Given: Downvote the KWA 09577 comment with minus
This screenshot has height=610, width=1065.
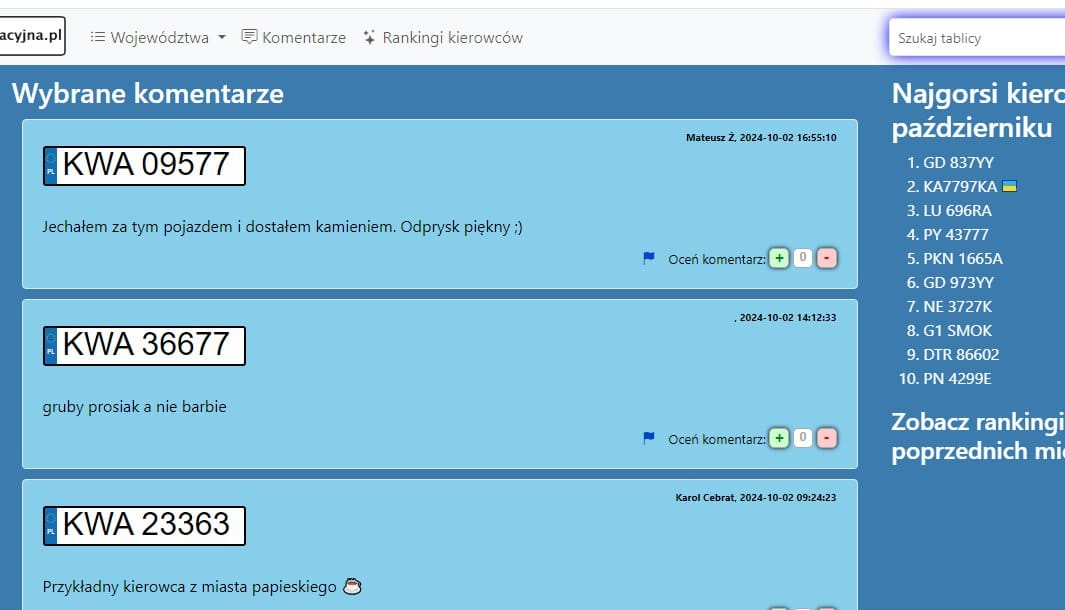Looking at the screenshot, I should (827, 258).
